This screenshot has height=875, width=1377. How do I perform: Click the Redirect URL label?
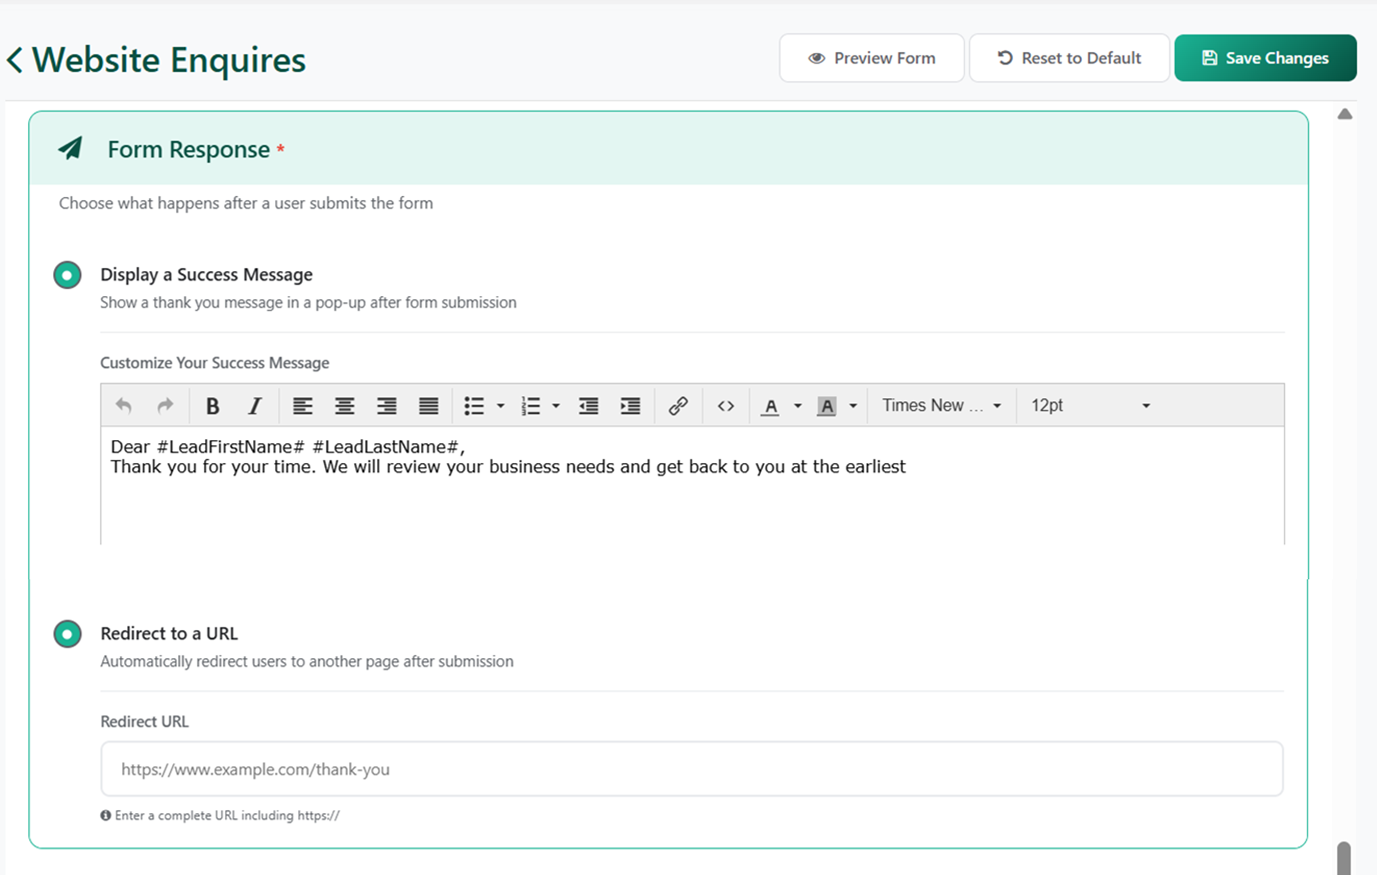[144, 722]
